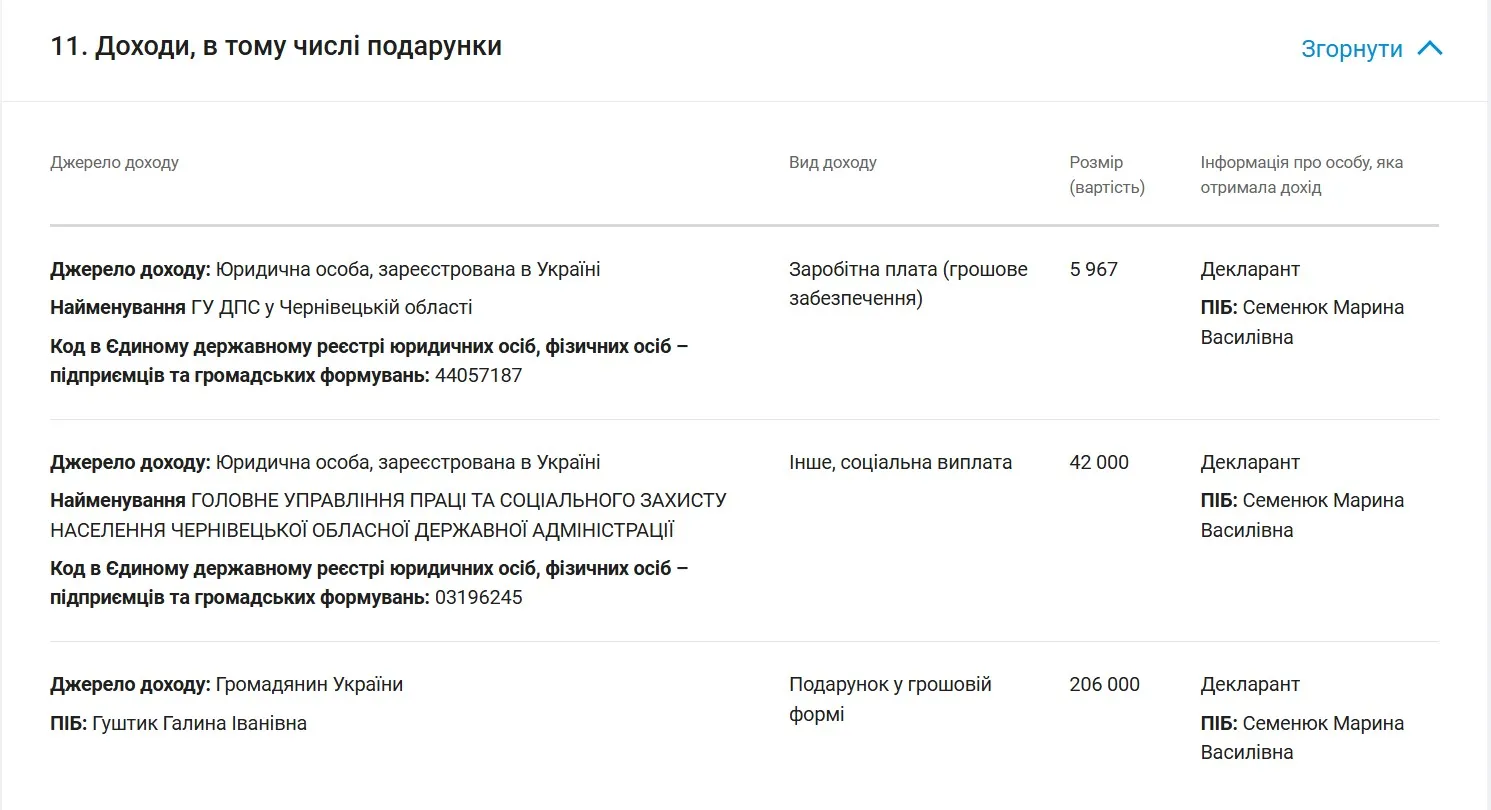Image resolution: width=1491 pixels, height=810 pixels.
Task: Collapse the section using the Згорнути link
Action: click(x=1351, y=49)
